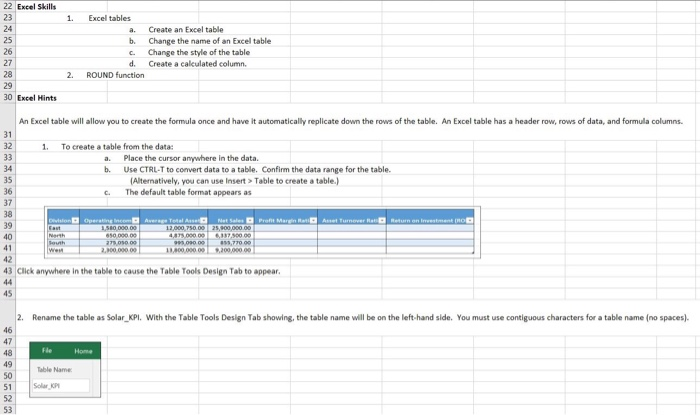Select the row 46 header
The image size is (700, 415).
pos(8,318)
